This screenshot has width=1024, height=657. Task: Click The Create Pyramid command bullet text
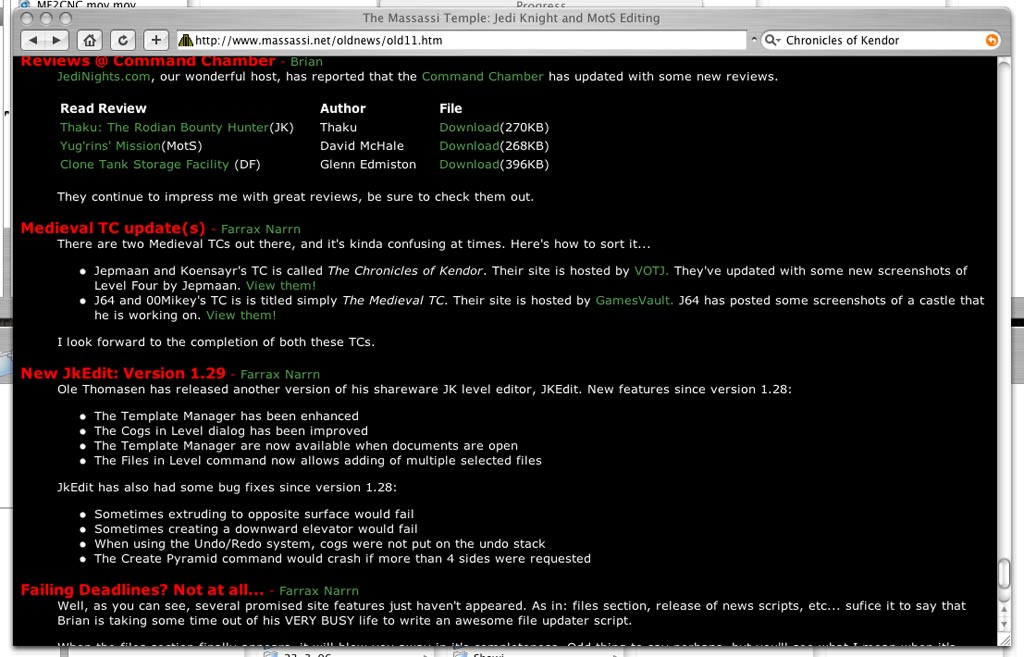tap(342, 559)
